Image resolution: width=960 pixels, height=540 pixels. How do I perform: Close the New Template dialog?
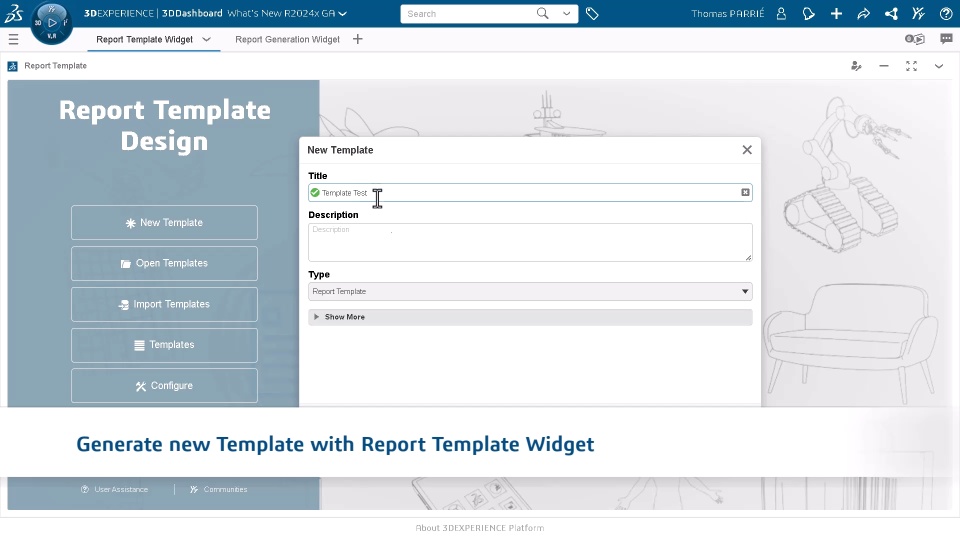pyautogui.click(x=747, y=150)
